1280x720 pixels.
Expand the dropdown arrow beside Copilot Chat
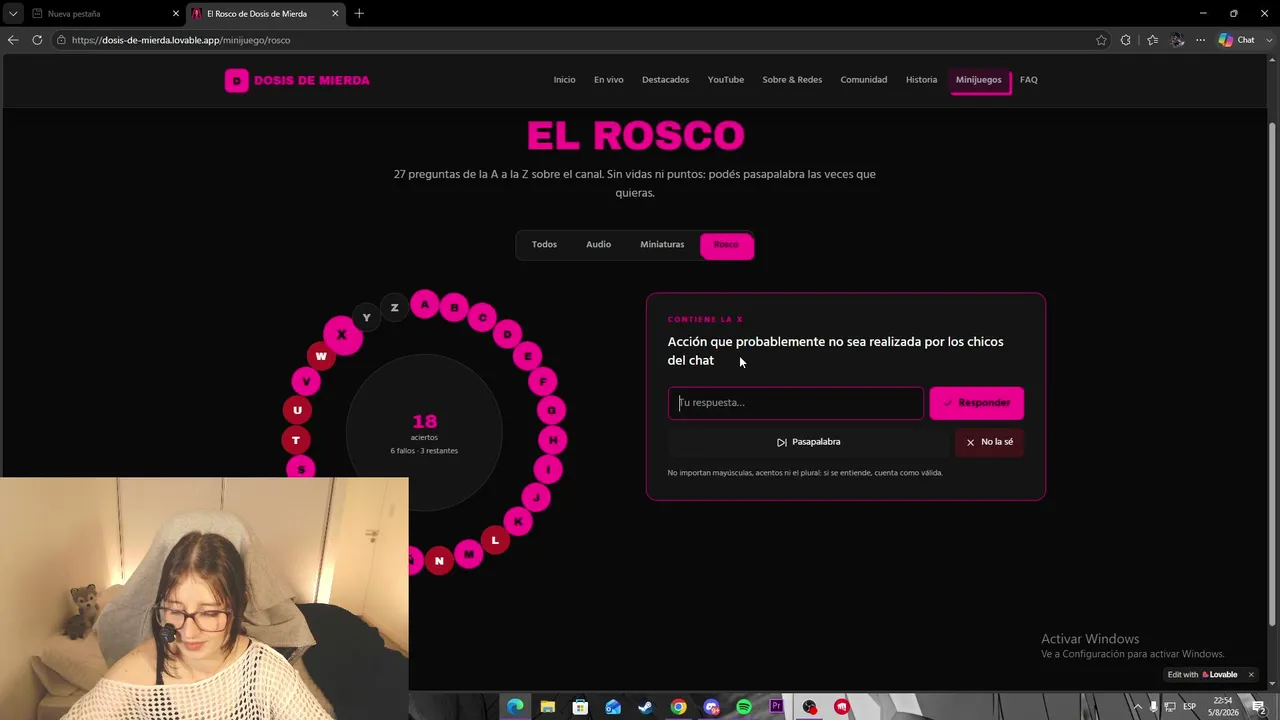click(x=1268, y=40)
